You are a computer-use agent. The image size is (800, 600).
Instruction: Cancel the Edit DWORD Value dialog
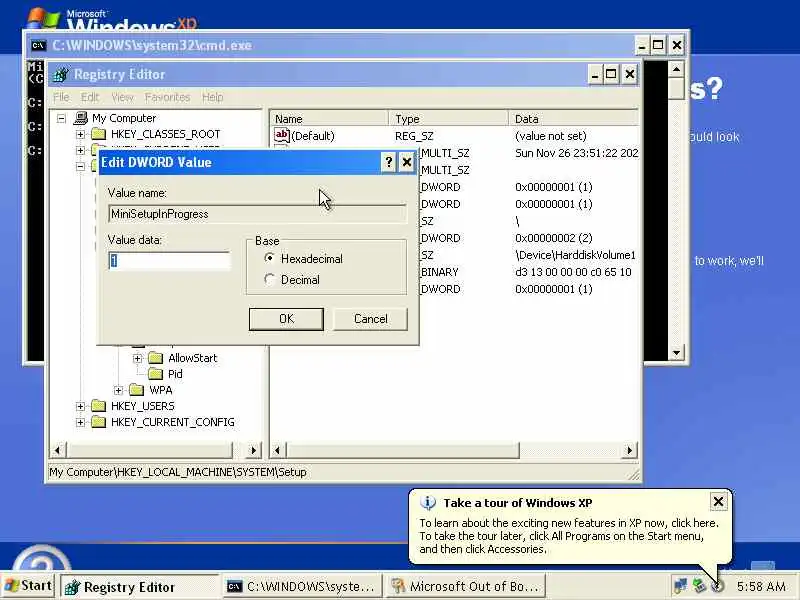click(x=370, y=319)
